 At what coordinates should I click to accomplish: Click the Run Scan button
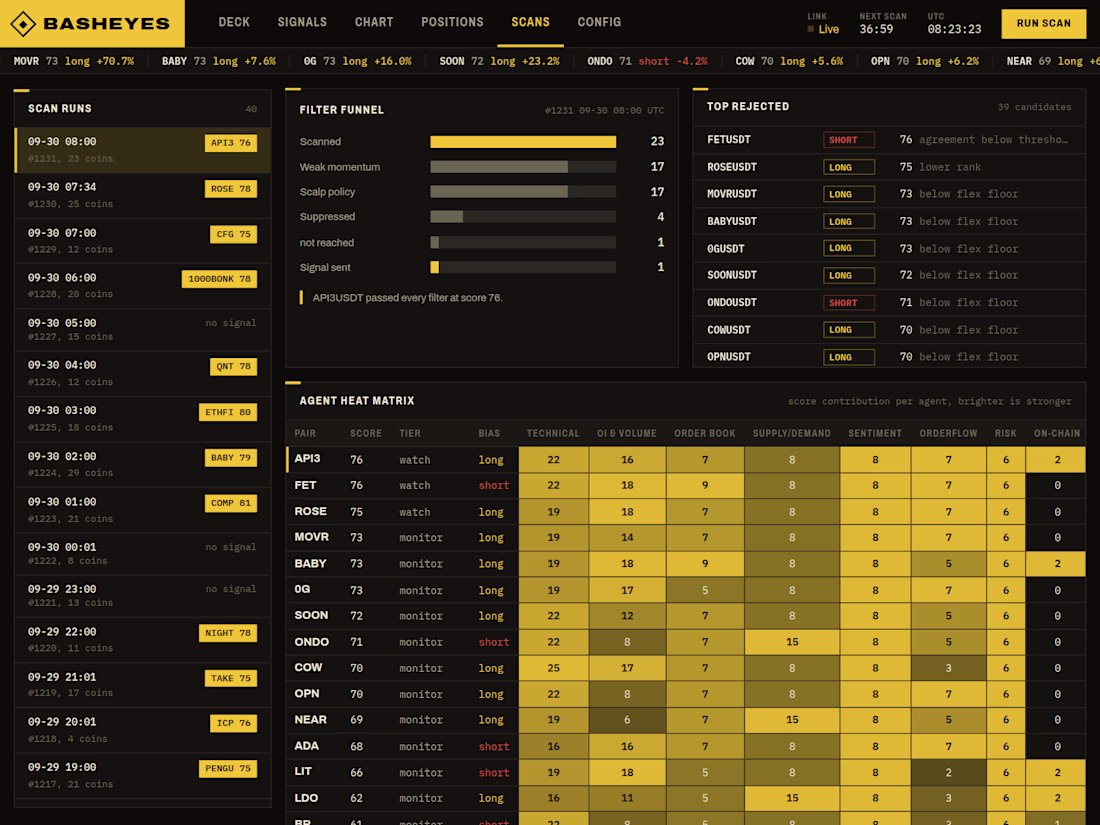[x=1043, y=23]
